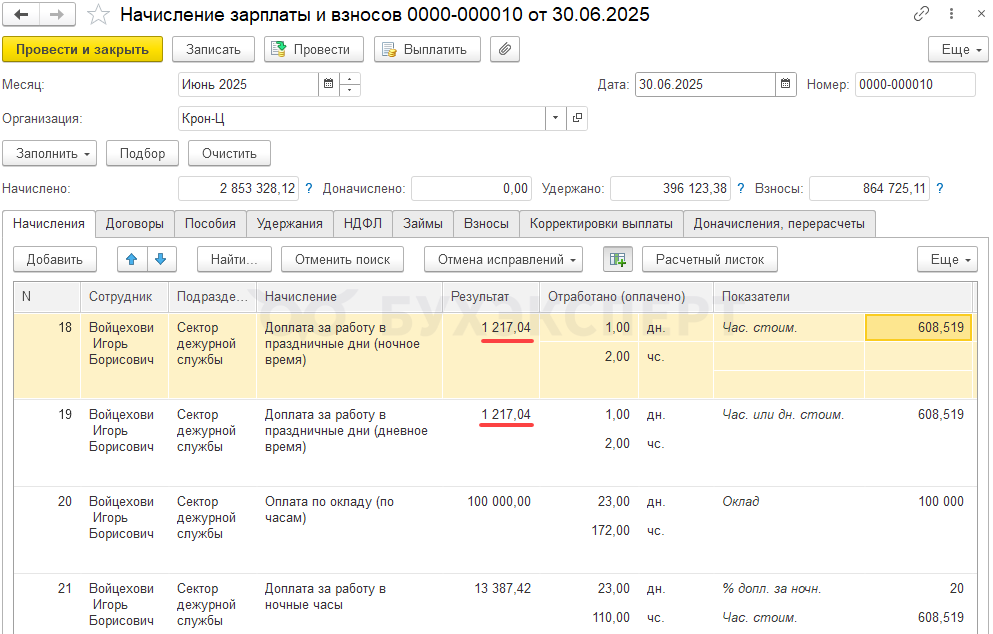Click the Очистить button

coord(229,153)
